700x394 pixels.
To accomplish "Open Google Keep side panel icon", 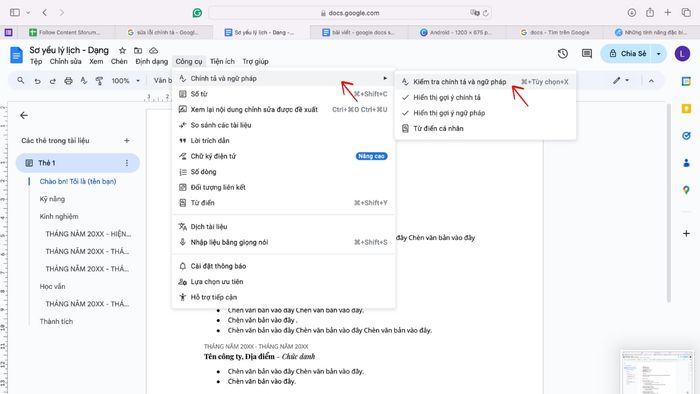I will point(687,108).
